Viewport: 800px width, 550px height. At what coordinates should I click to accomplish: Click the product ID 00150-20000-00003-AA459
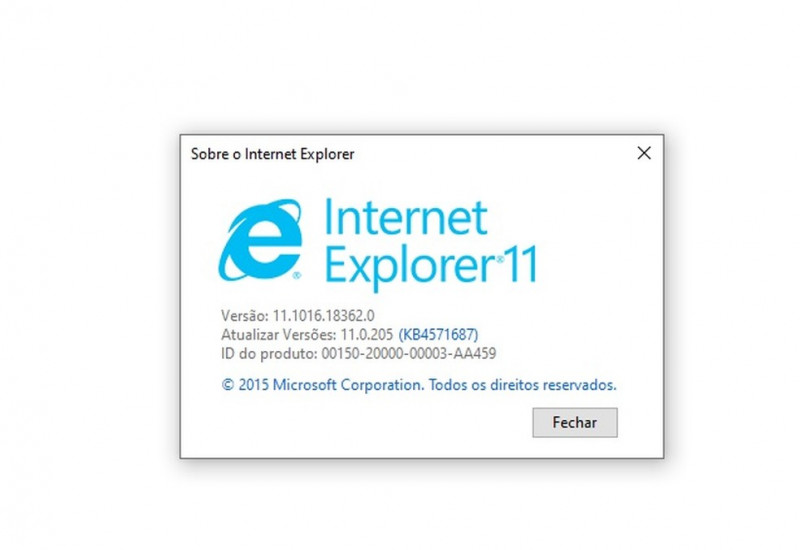coord(409,353)
